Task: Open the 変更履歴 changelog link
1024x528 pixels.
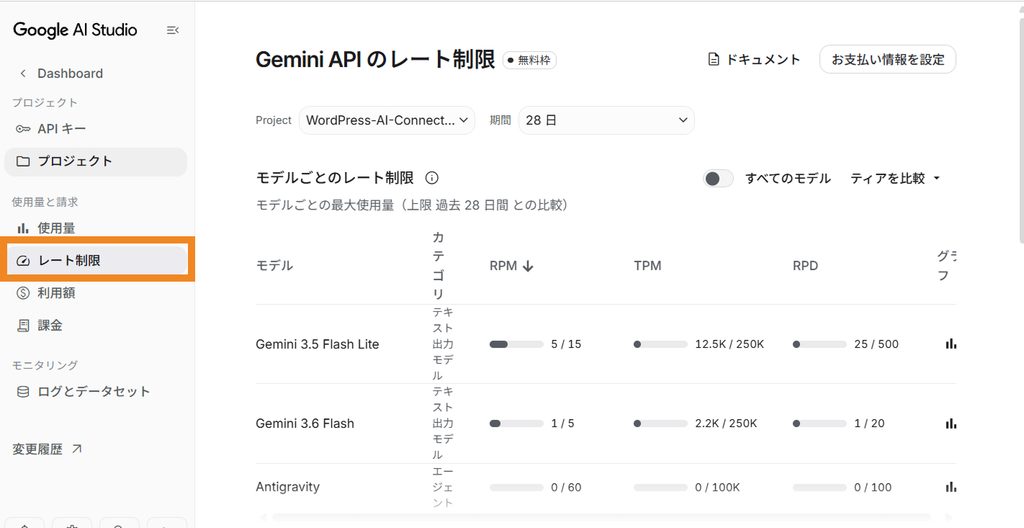Action: tap(47, 449)
